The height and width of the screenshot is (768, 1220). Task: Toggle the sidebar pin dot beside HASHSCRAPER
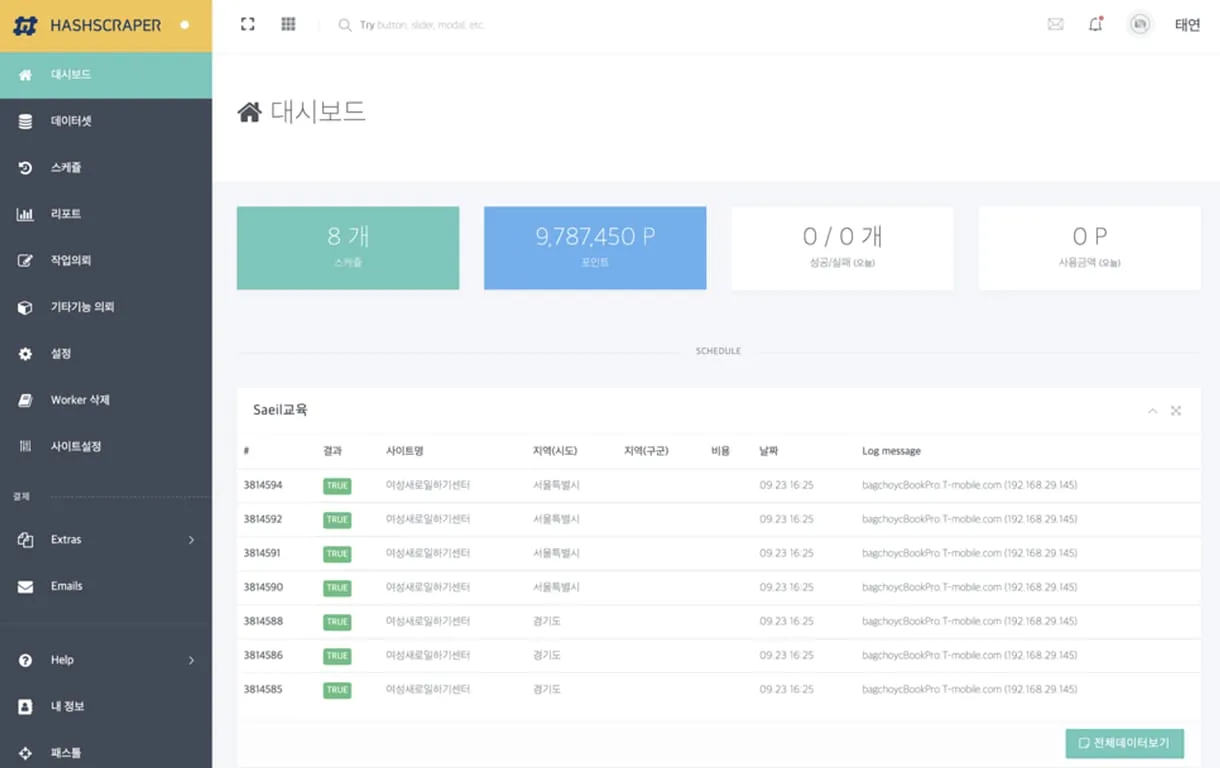(184, 25)
